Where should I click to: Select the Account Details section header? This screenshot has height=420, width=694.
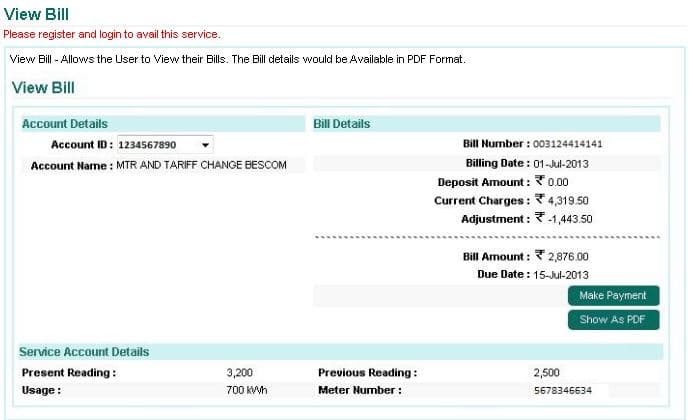pyautogui.click(x=65, y=124)
